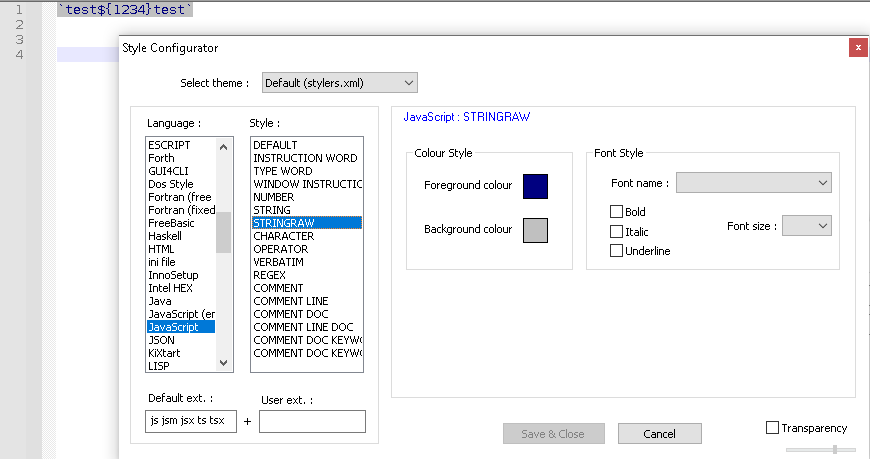Image resolution: width=870 pixels, height=459 pixels.
Task: Open the Font size dropdown
Action: click(x=807, y=226)
